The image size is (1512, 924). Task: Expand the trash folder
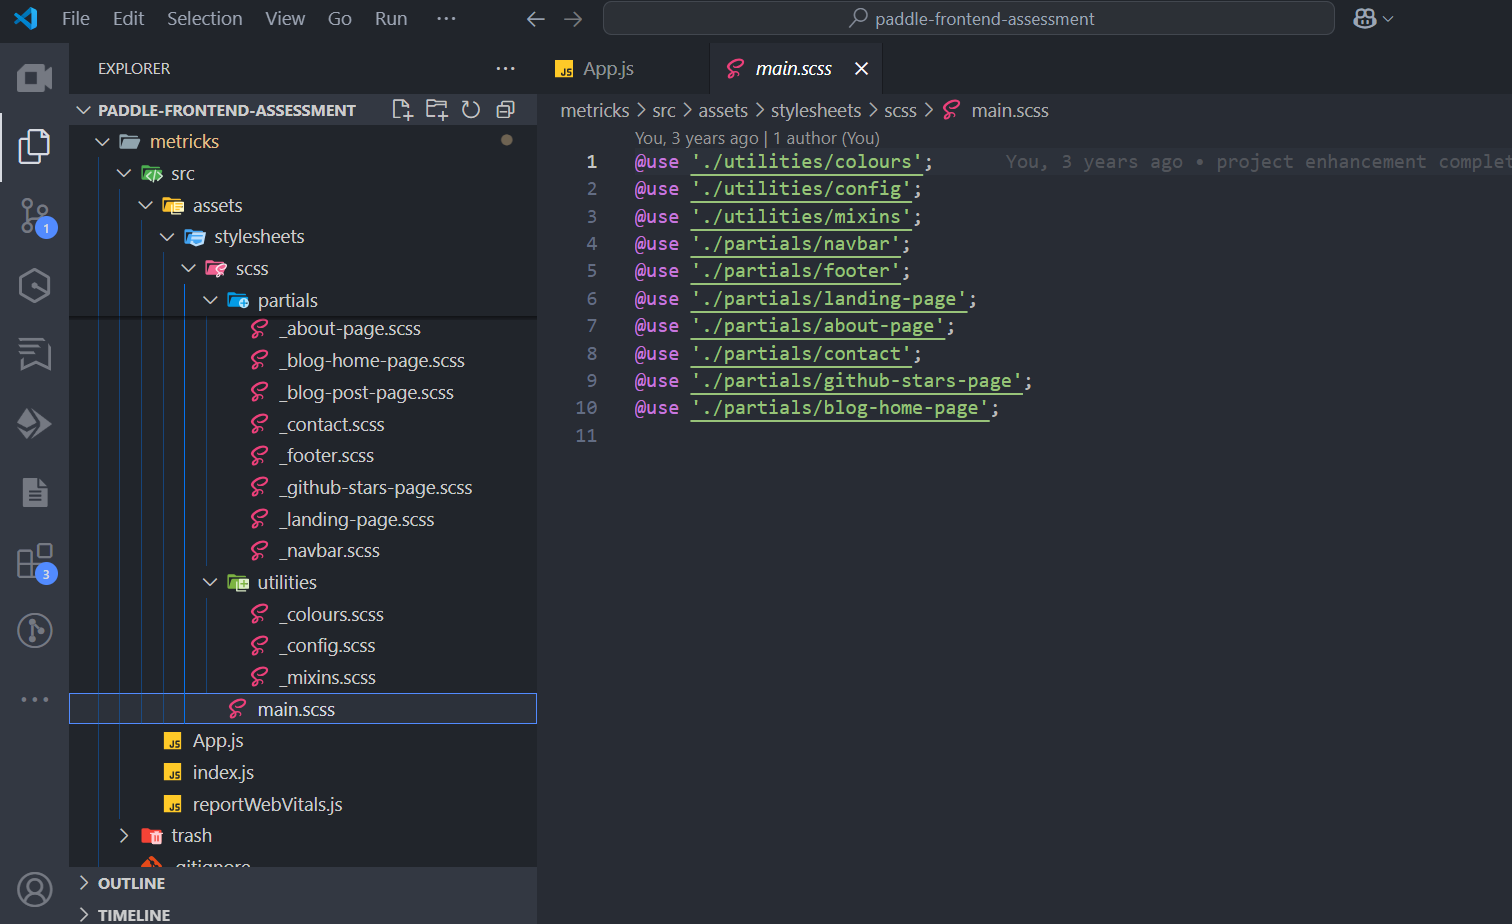(190, 836)
